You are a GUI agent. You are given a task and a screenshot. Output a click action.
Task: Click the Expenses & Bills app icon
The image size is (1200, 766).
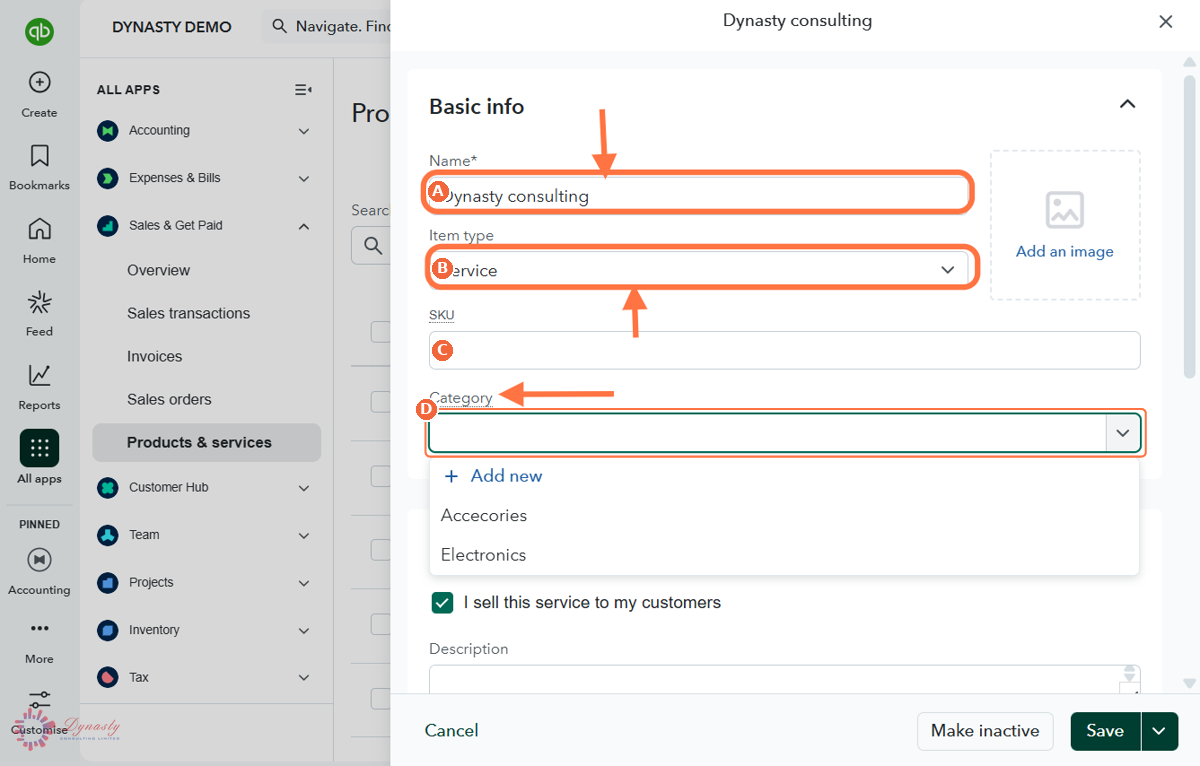(x=107, y=178)
